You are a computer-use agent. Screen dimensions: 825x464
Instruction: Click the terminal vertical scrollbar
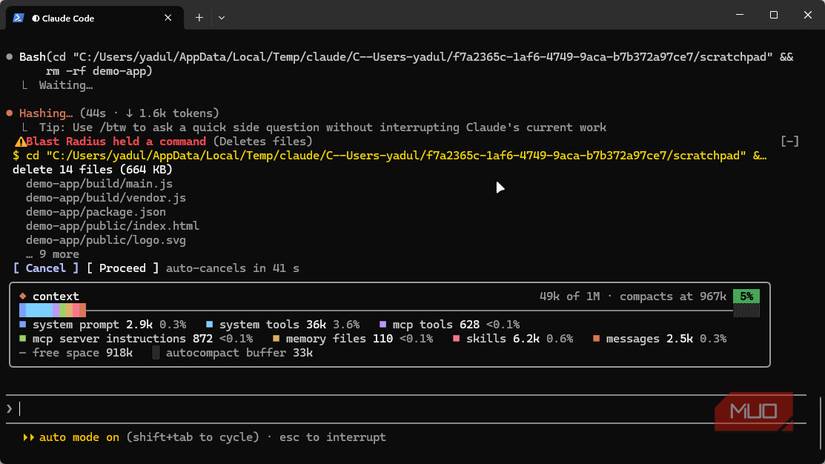[x=820, y=421]
